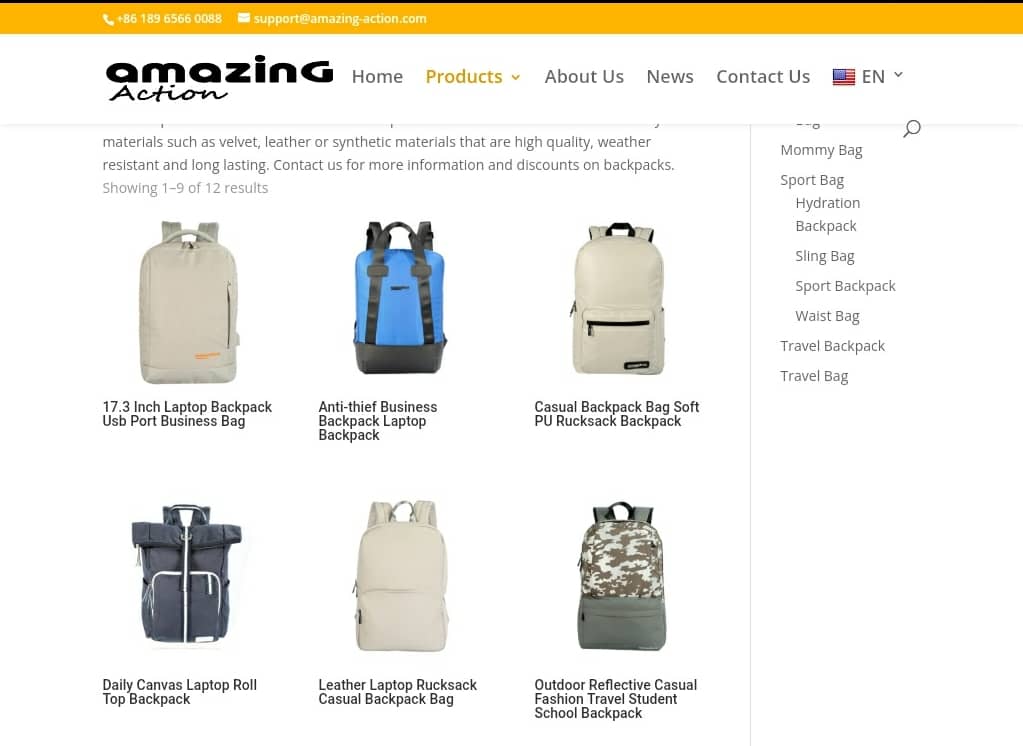This screenshot has width=1023, height=746.
Task: Select the Waist Bag category
Action: click(827, 316)
